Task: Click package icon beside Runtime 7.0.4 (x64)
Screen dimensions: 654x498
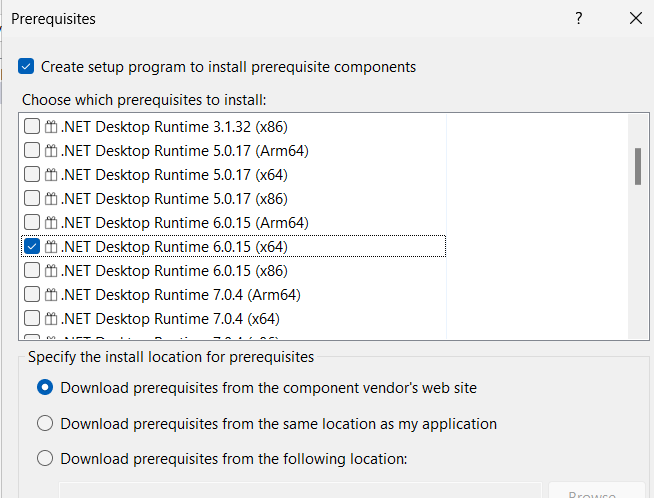Action: pyautogui.click(x=51, y=319)
